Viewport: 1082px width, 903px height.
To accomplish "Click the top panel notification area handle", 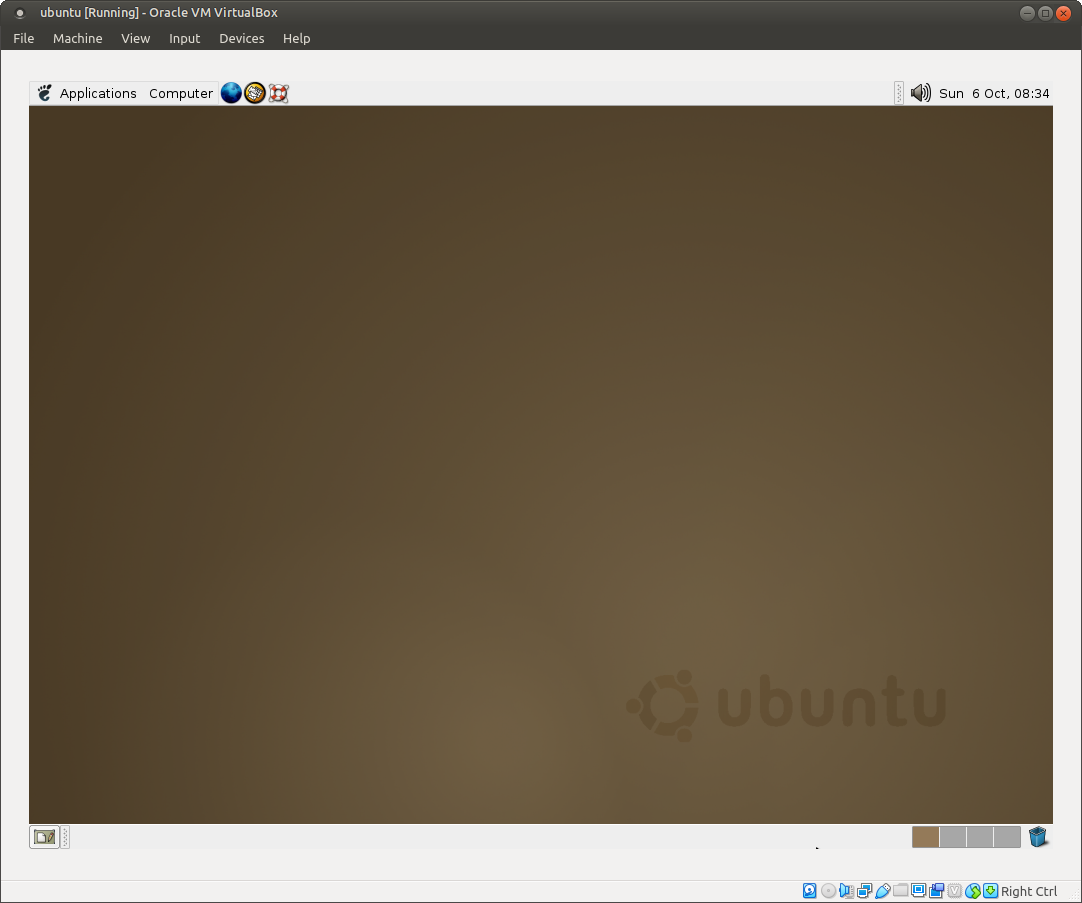I will [x=898, y=92].
